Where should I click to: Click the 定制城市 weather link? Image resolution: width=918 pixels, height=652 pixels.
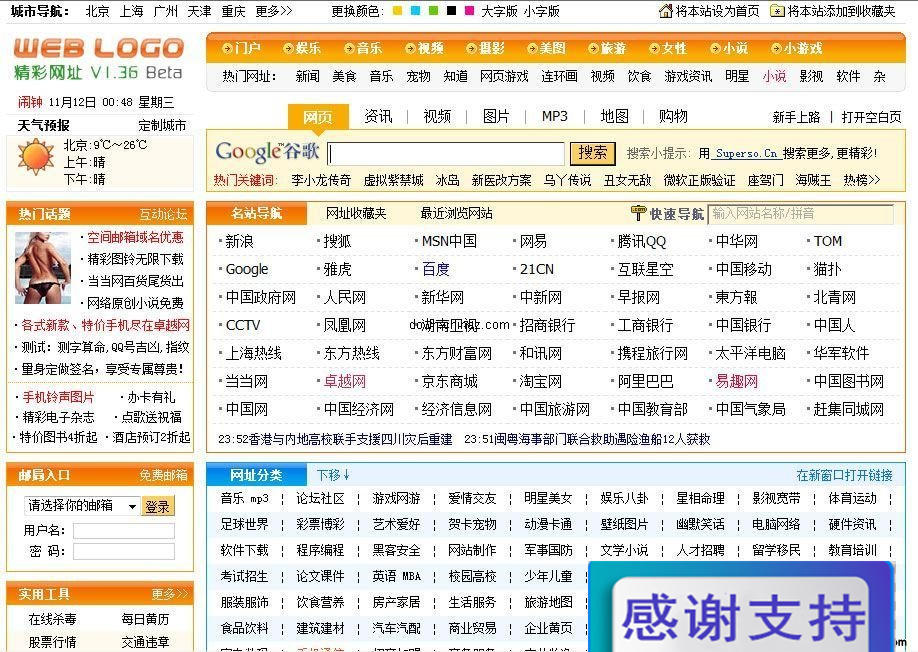pos(162,125)
